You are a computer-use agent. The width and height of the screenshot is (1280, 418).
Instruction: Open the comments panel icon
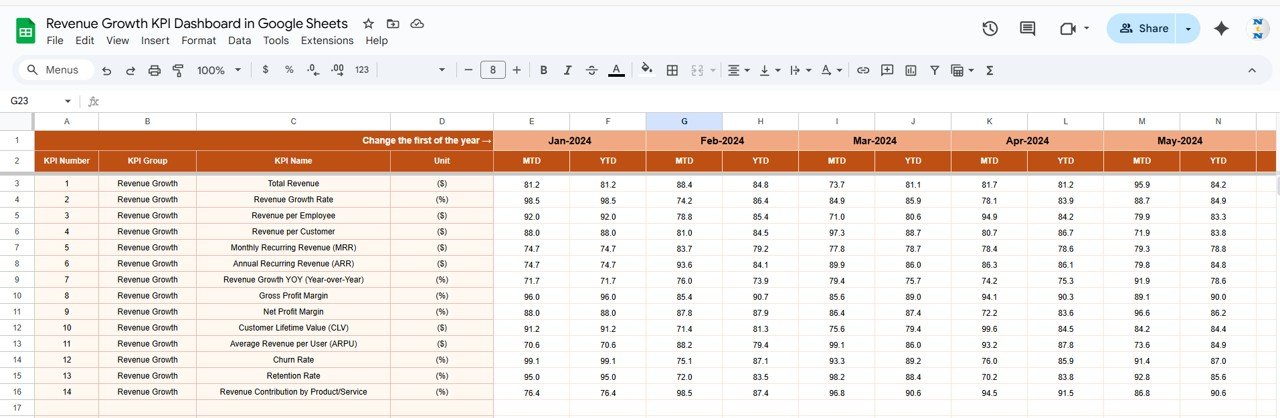coord(1027,29)
